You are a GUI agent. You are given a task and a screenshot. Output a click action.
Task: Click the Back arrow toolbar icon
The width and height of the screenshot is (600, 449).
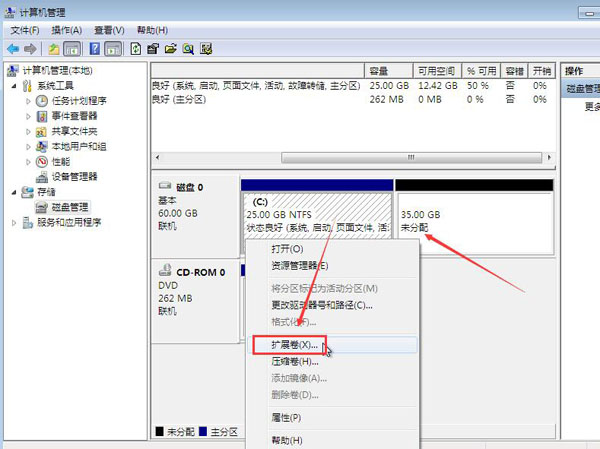click(x=13, y=47)
